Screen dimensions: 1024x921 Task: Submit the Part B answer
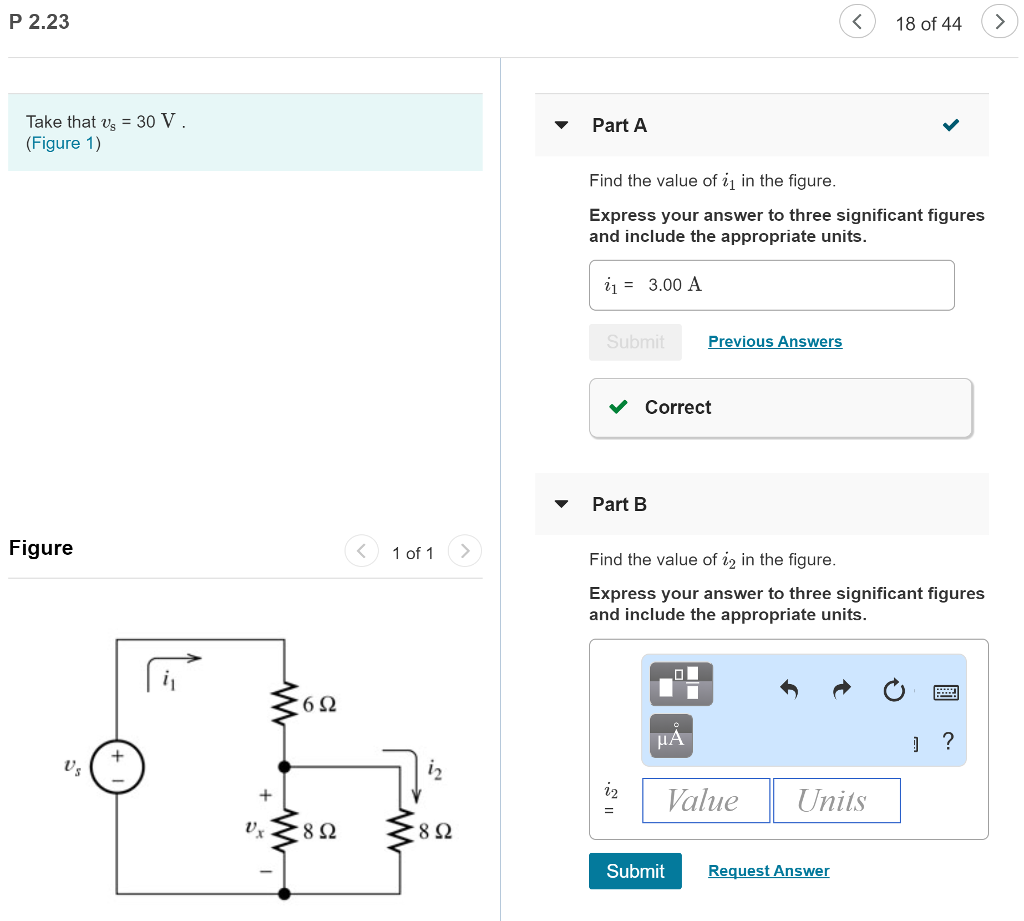point(635,870)
